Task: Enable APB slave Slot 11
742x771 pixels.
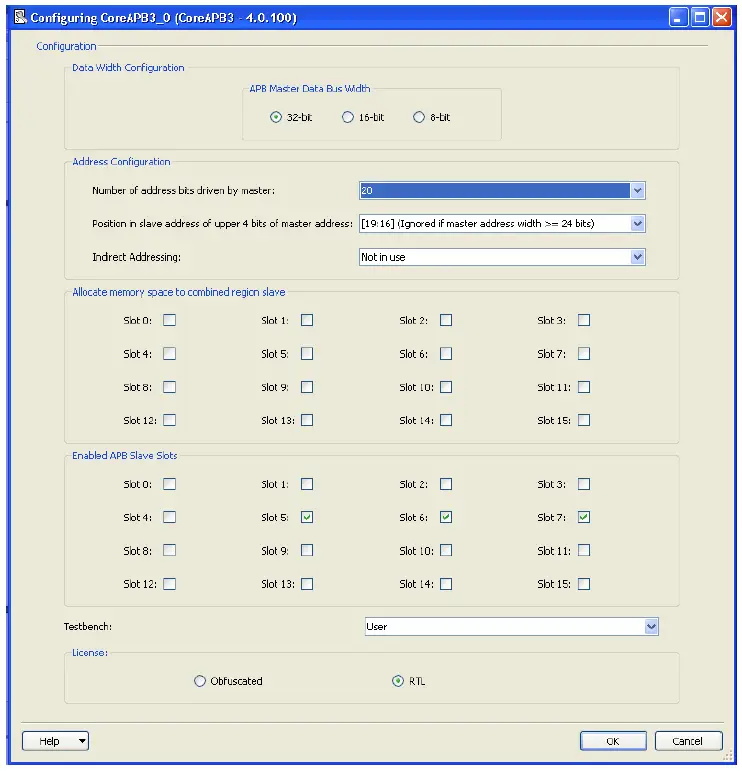Action: (x=584, y=550)
